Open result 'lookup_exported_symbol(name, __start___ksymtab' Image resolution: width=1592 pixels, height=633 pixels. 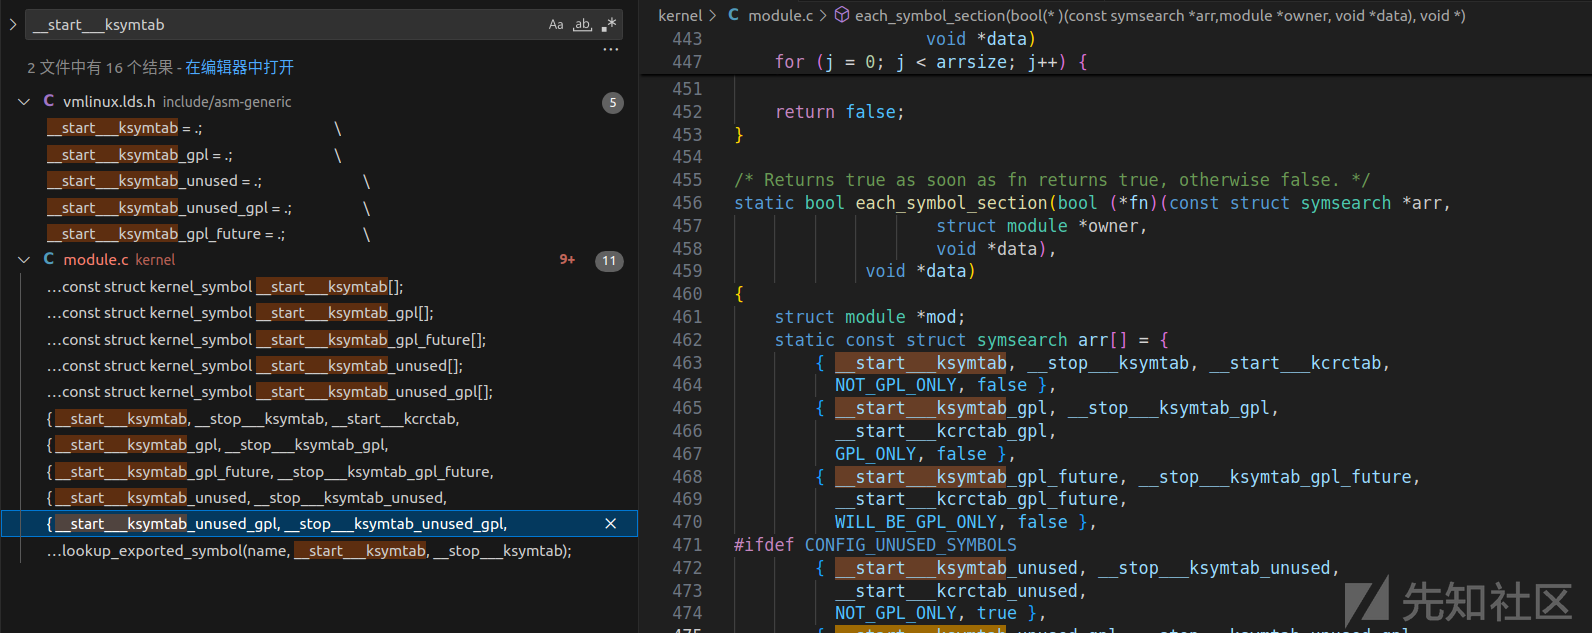(320, 551)
